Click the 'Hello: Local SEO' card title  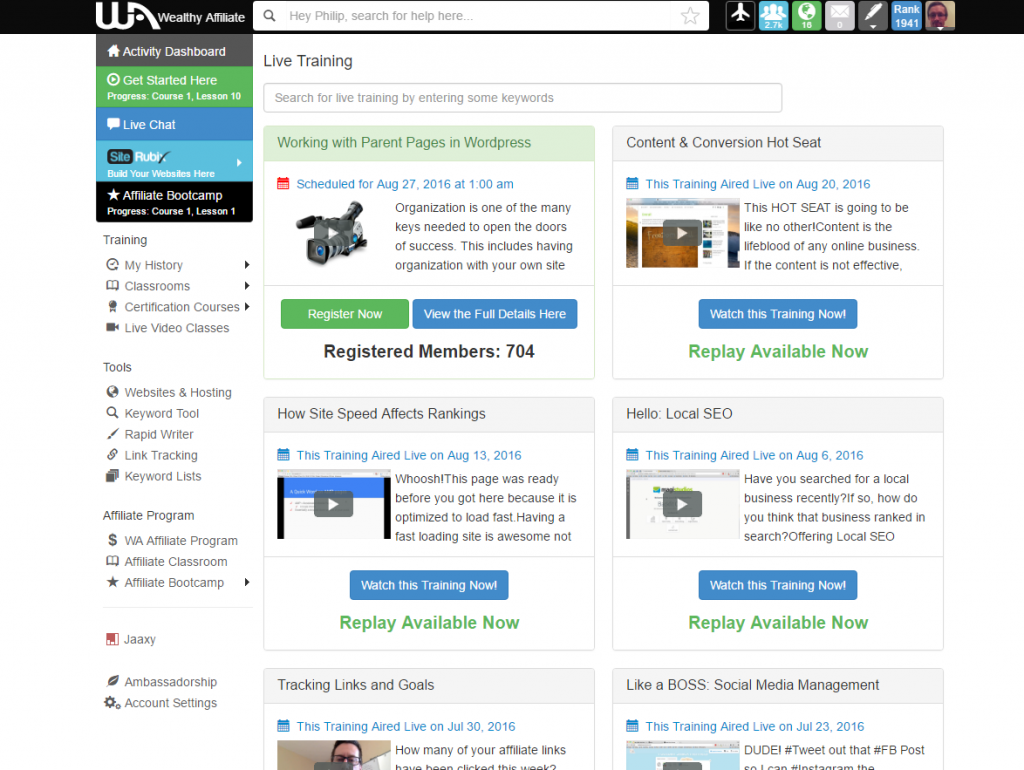679,413
